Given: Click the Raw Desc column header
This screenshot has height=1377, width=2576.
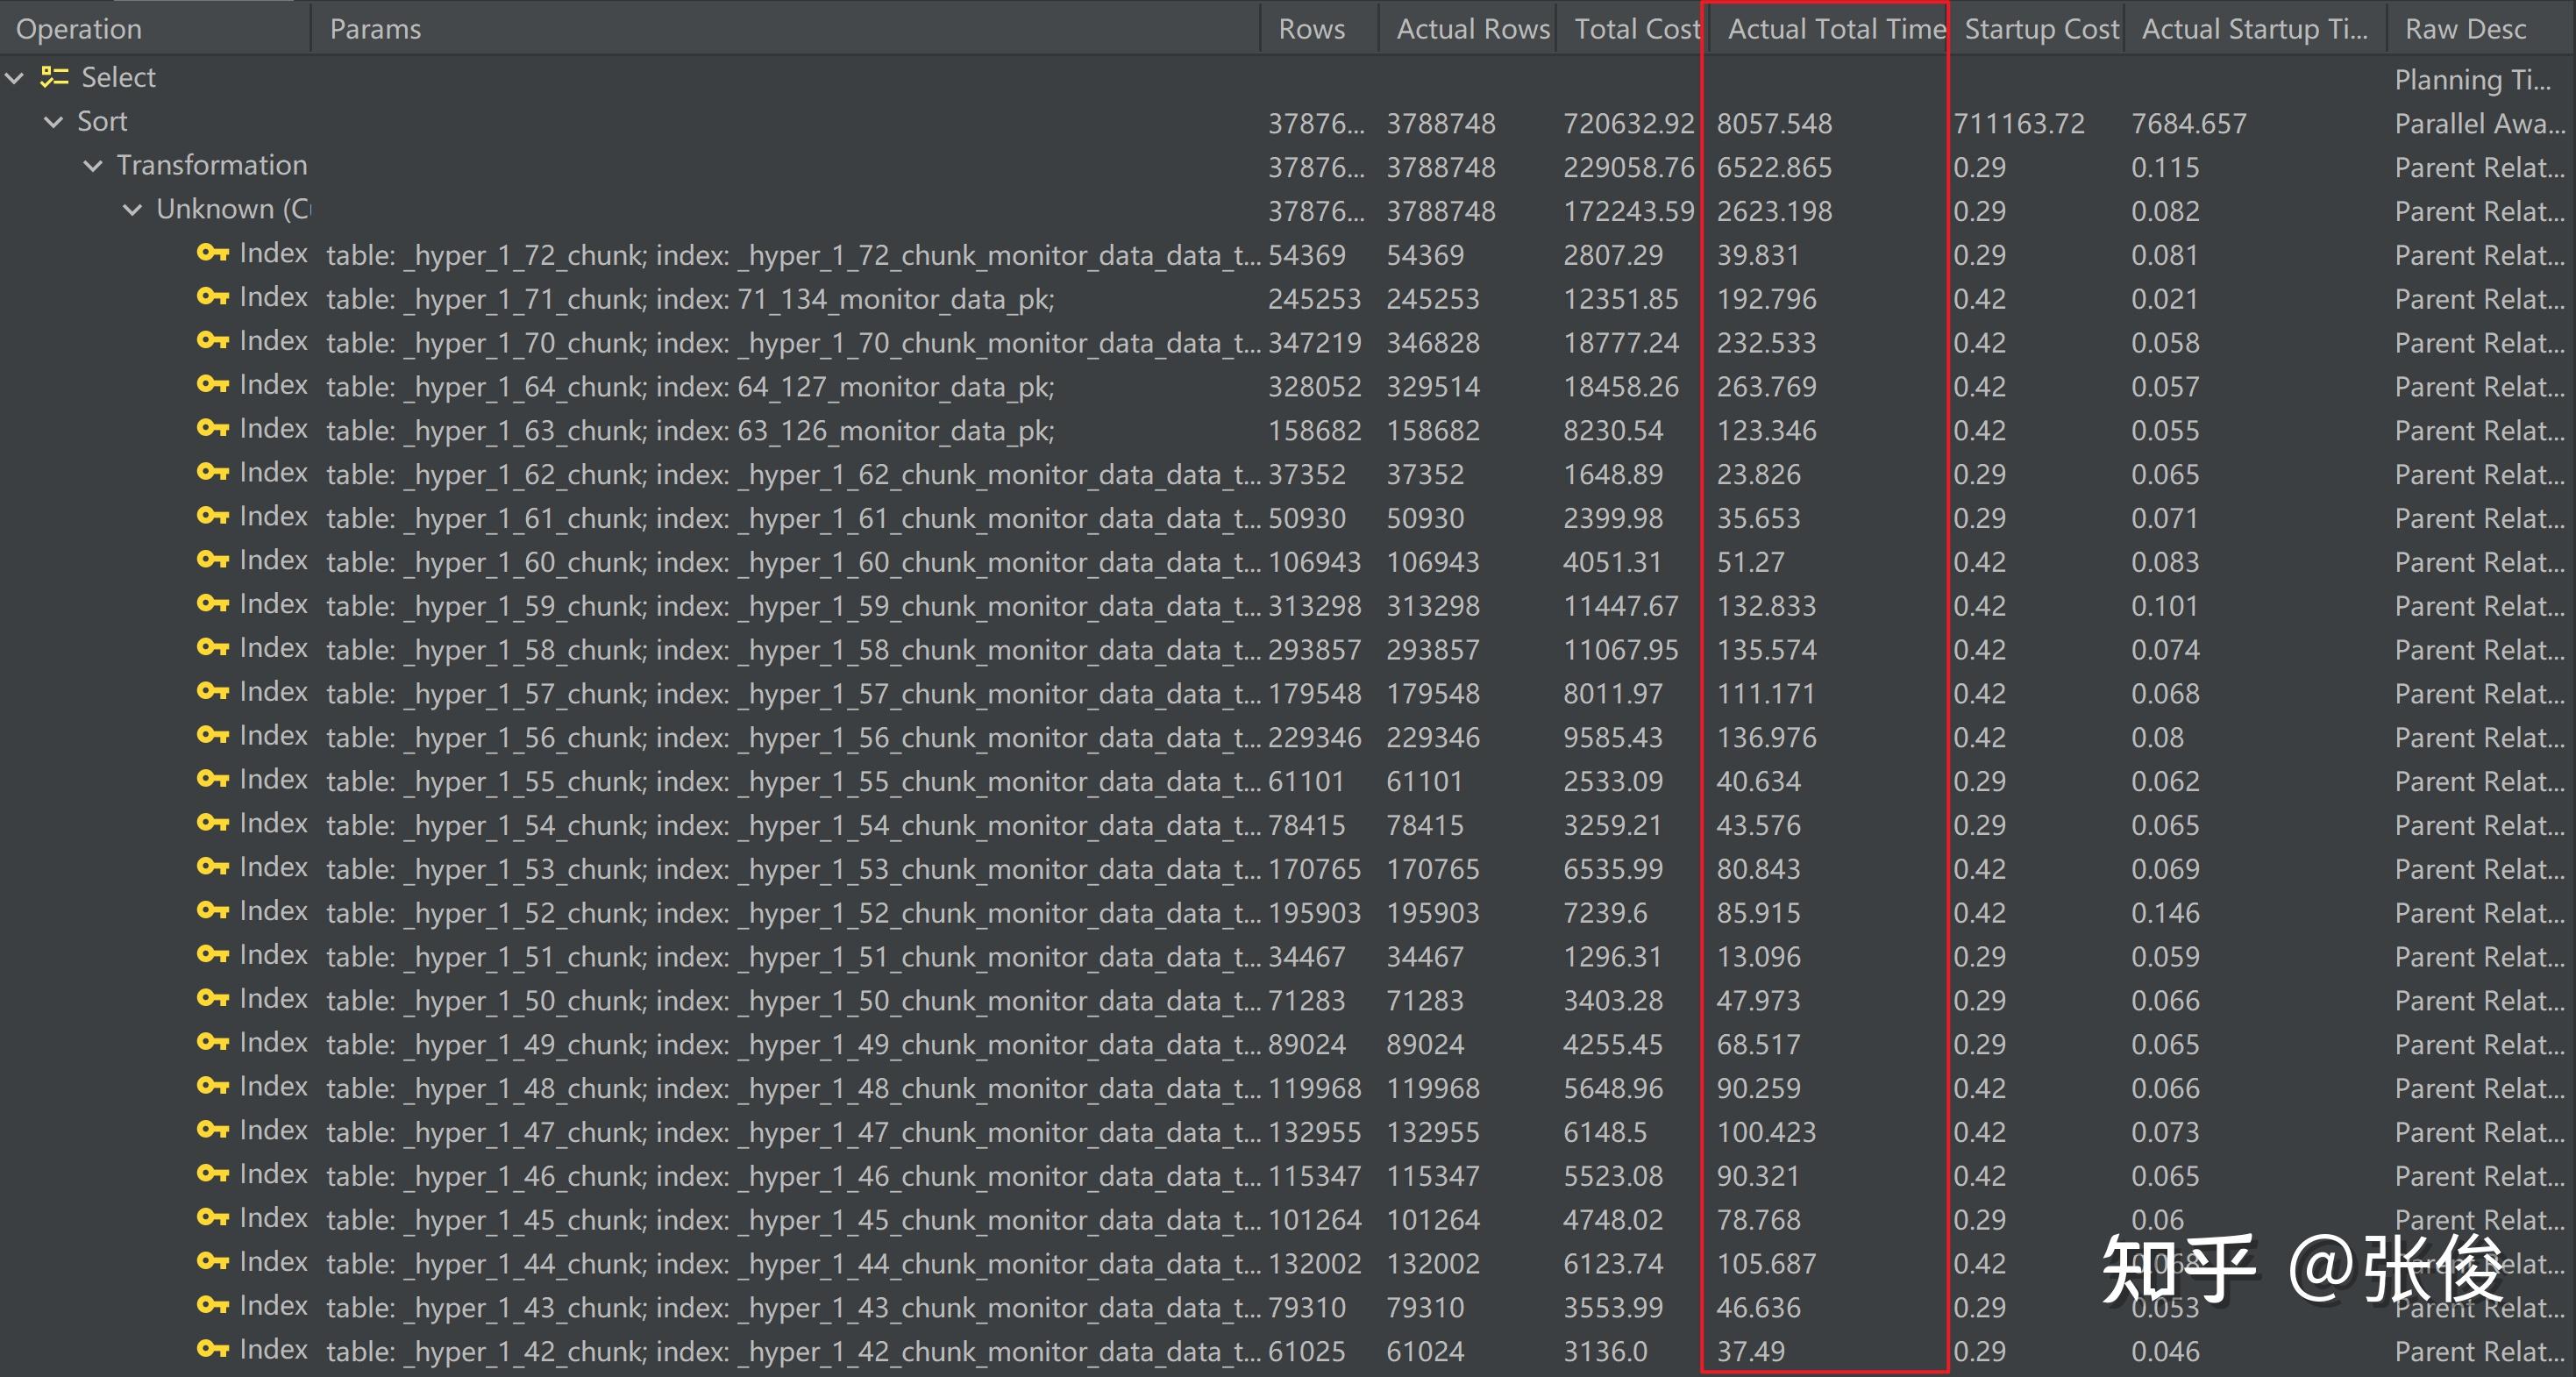Looking at the screenshot, I should (x=2465, y=29).
